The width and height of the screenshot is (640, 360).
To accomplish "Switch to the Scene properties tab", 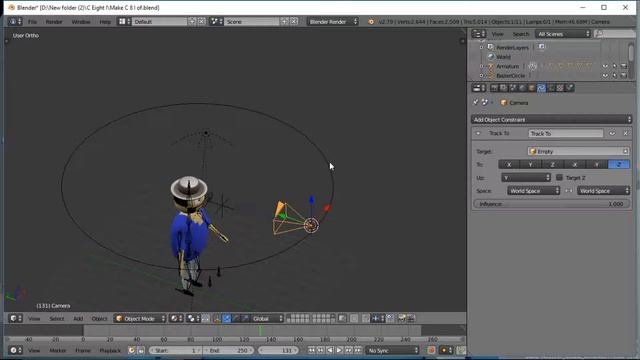I will pos(513,88).
